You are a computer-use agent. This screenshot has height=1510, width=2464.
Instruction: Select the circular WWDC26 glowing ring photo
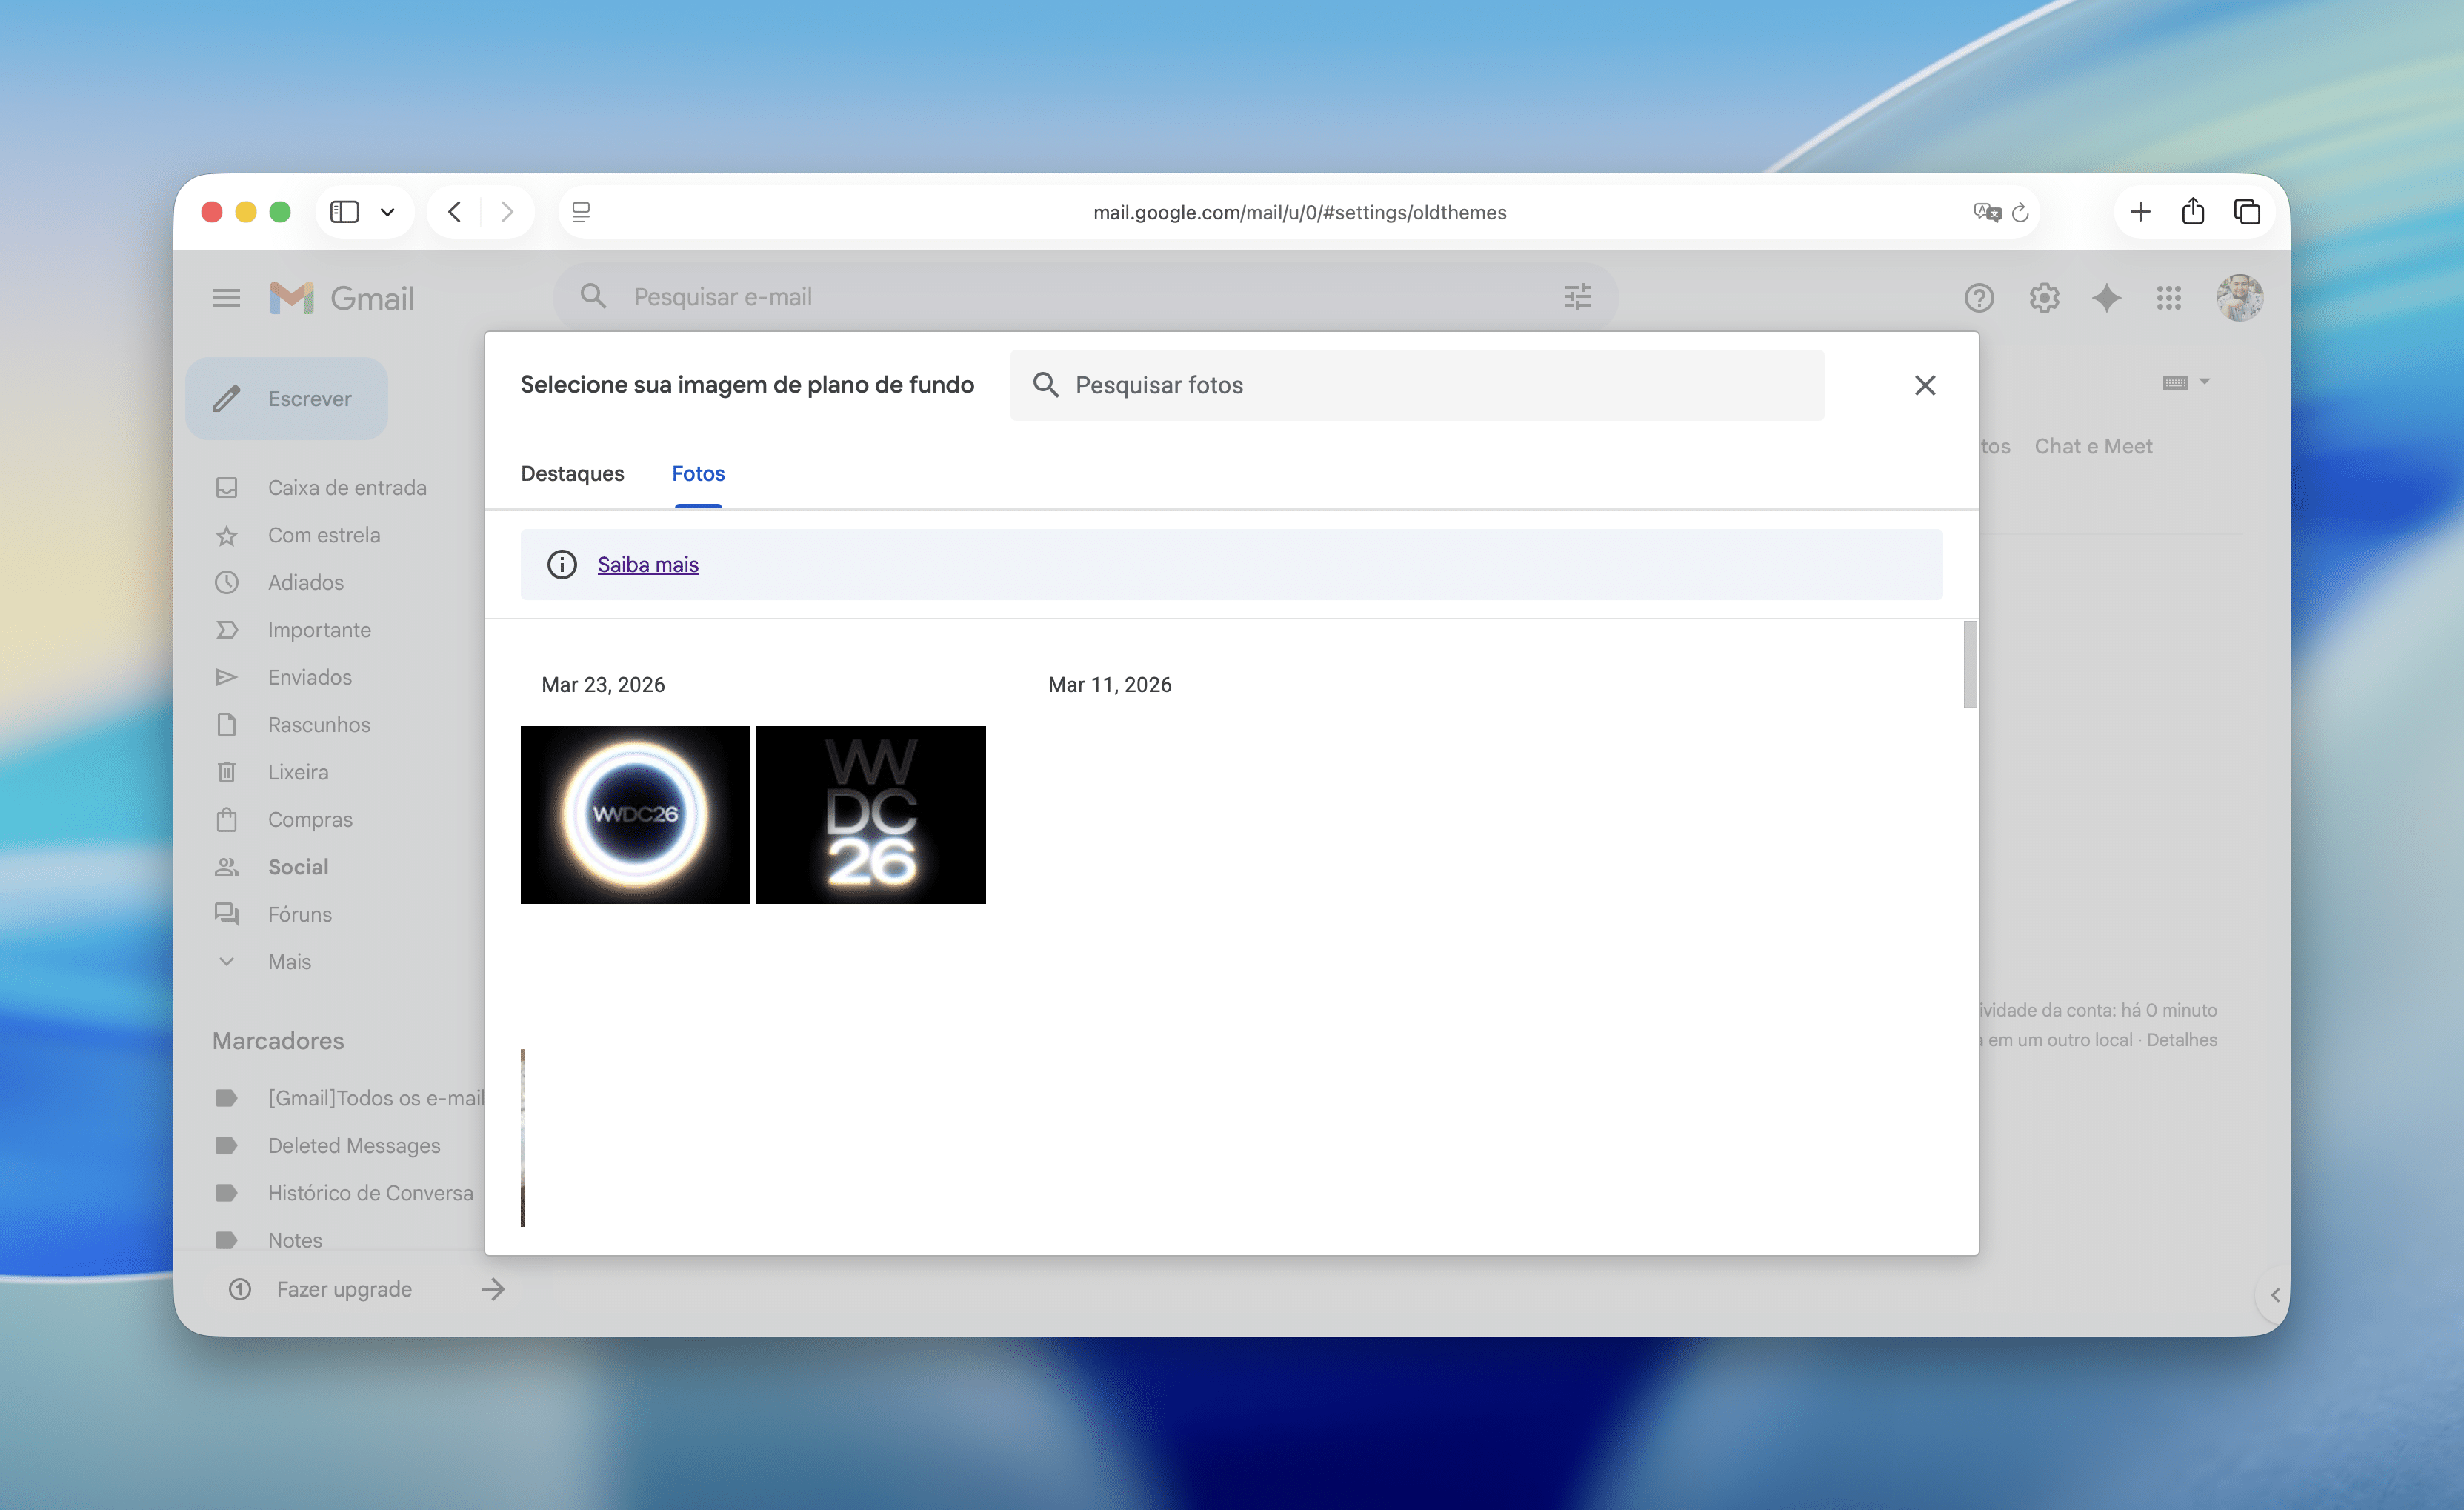pyautogui.click(x=635, y=814)
